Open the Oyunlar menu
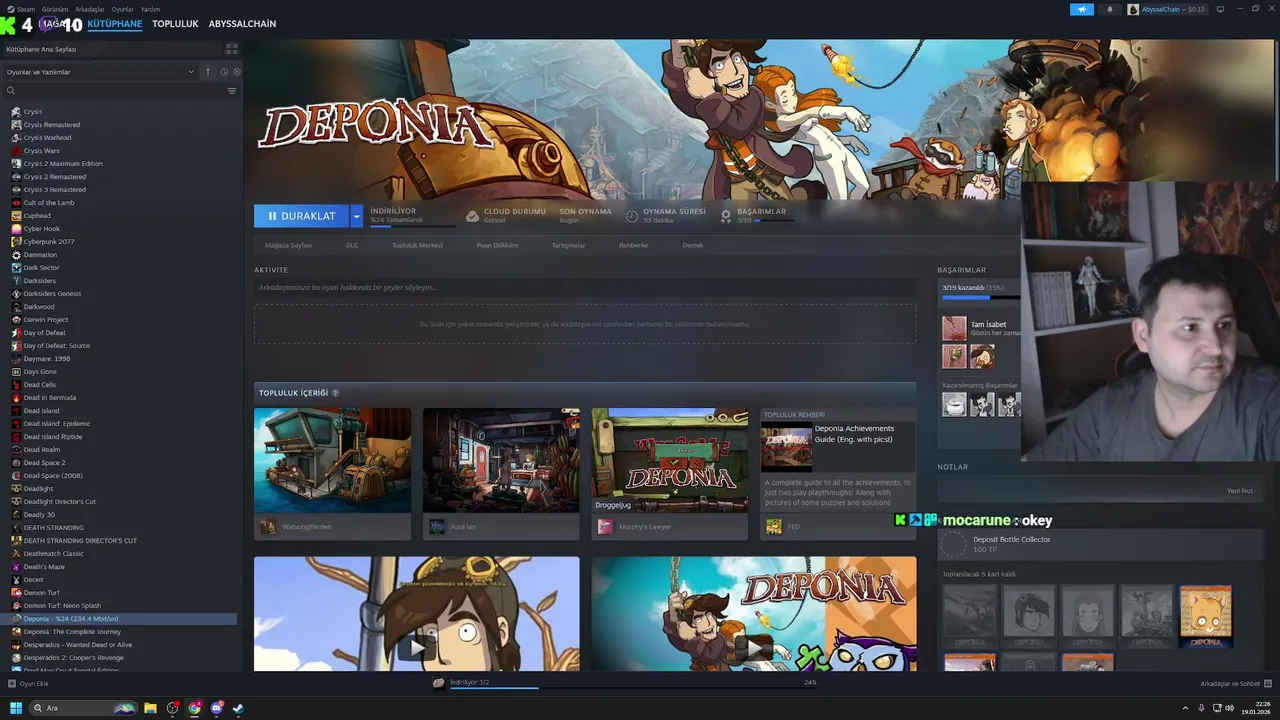The width and height of the screenshot is (1280, 720). click(x=122, y=9)
